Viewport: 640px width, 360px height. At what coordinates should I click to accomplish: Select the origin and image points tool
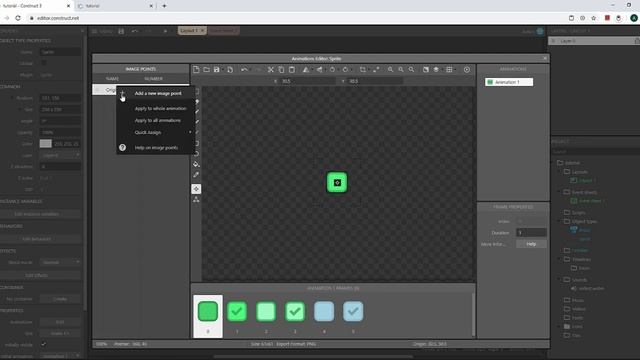pyautogui.click(x=196, y=189)
